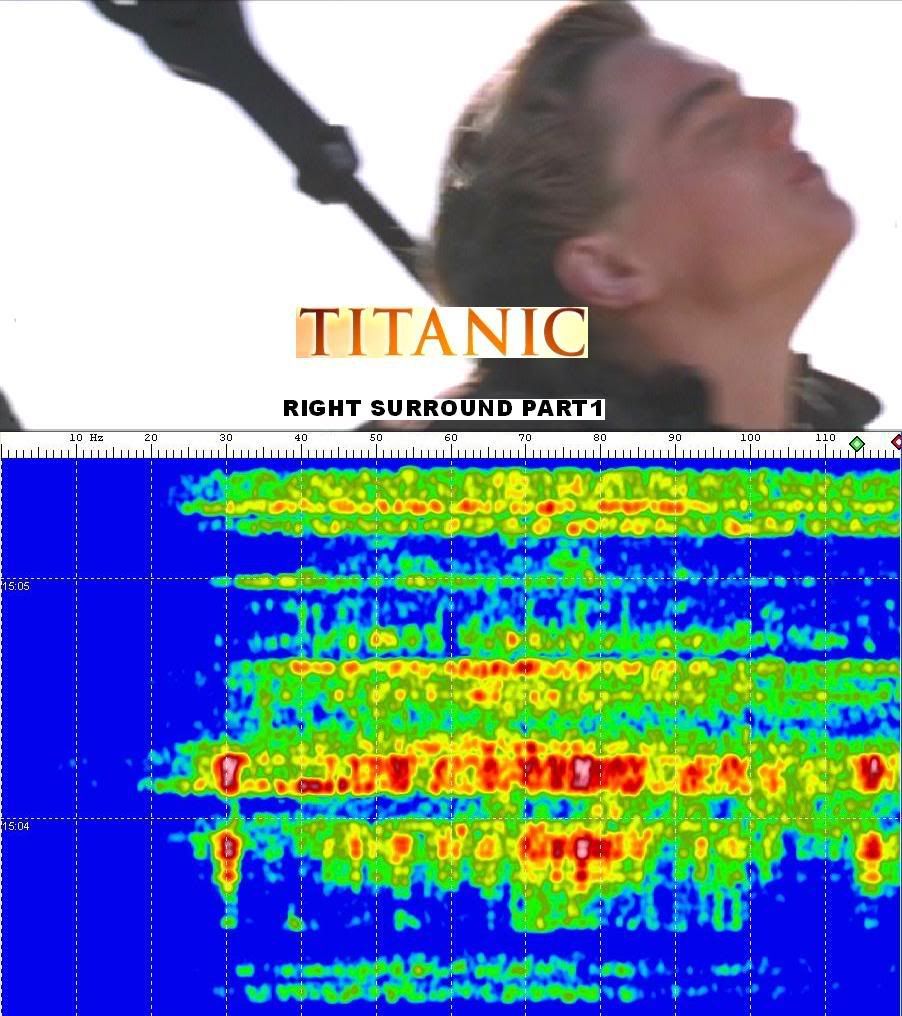This screenshot has height=1016, width=902.
Task: Click the 90 Hz label on the ruler
Action: coord(675,438)
